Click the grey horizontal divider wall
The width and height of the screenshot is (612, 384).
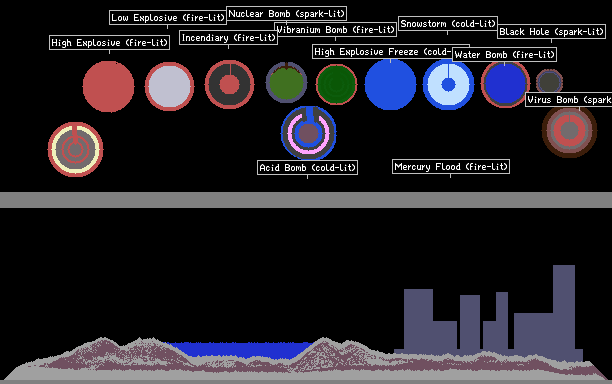click(306, 199)
